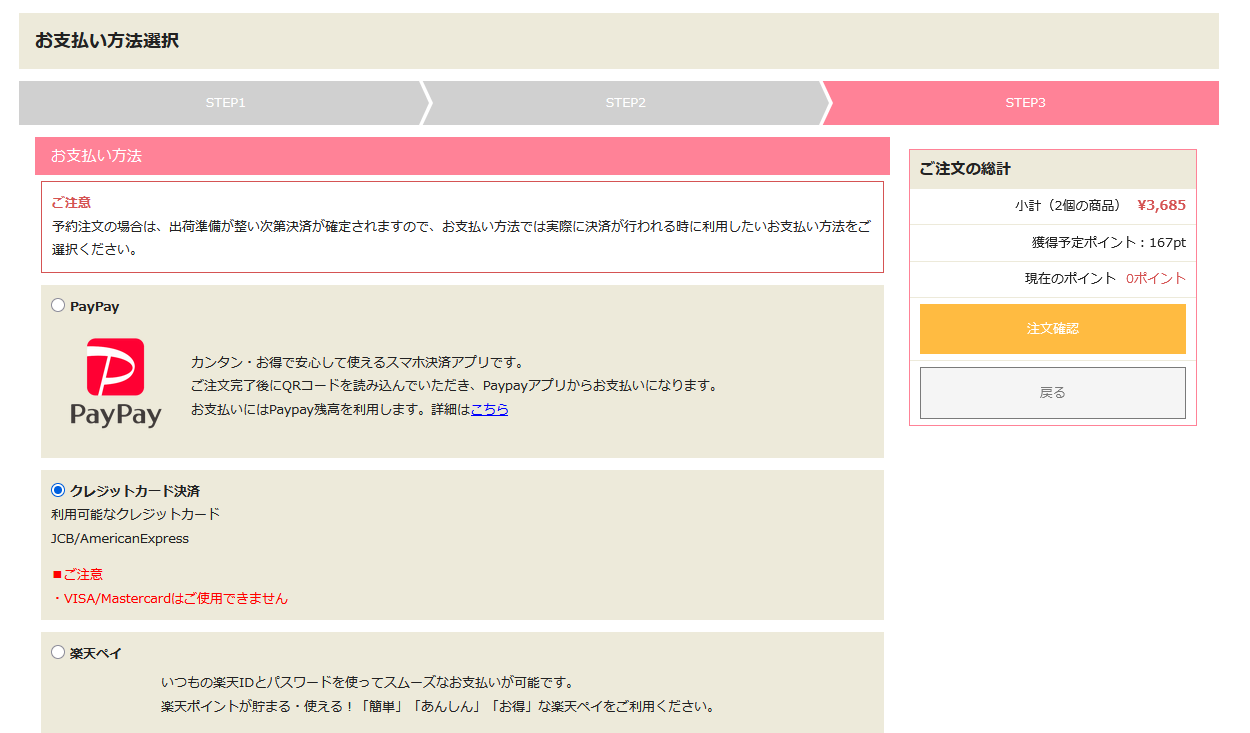Click the subtotal amount ¥3,685
The height and width of the screenshot is (733, 1250).
coord(1161,205)
